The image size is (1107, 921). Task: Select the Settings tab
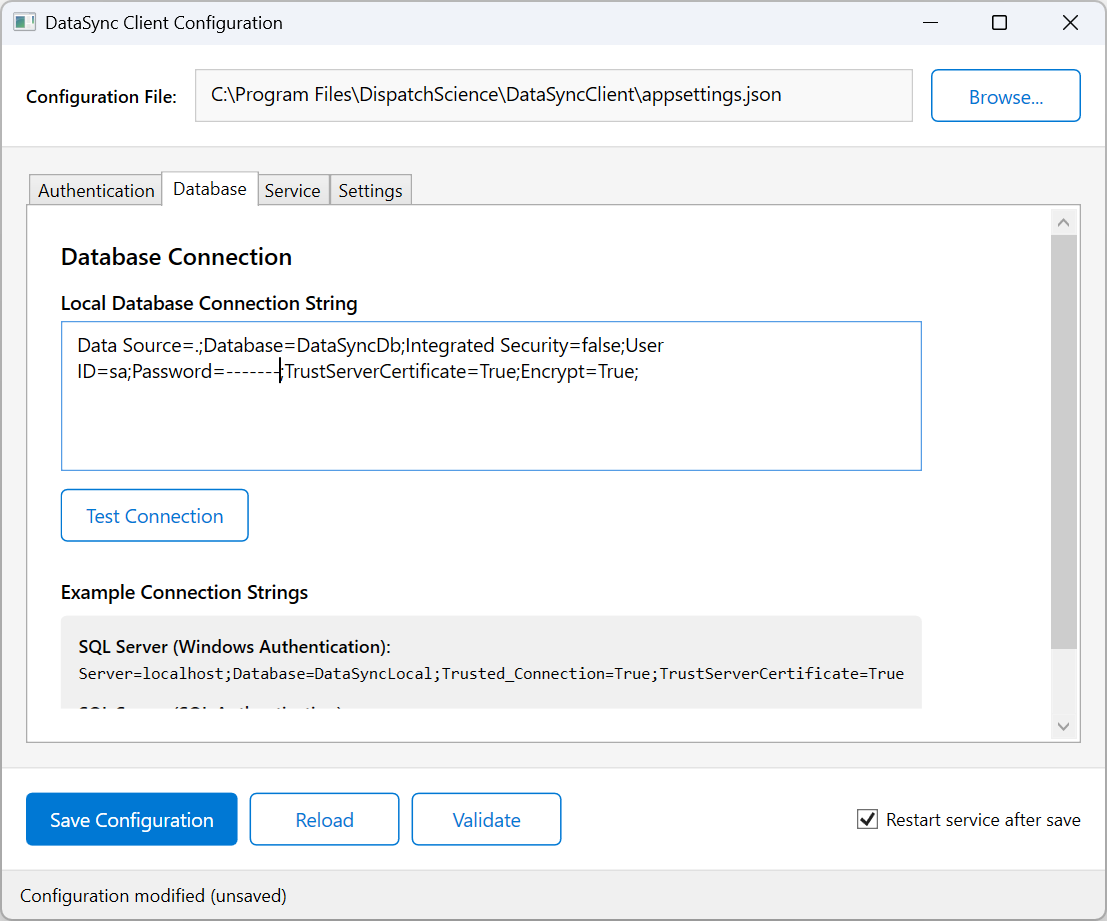point(370,190)
